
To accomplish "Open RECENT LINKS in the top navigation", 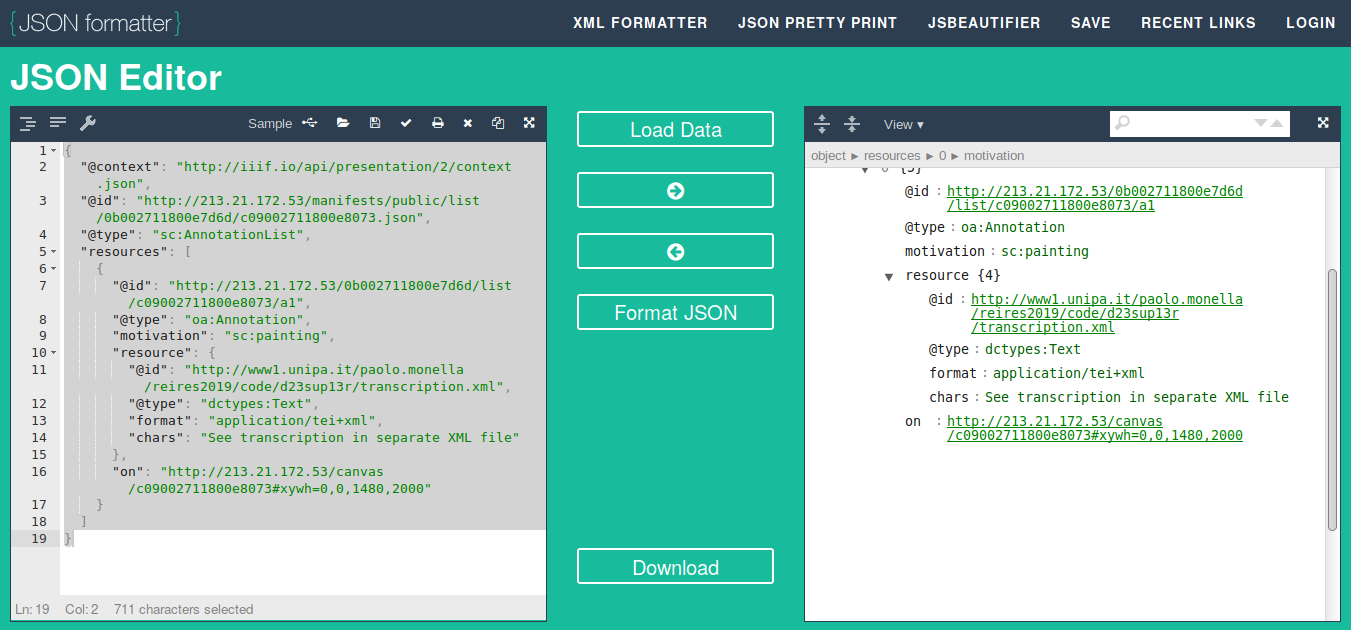I will coord(1198,23).
